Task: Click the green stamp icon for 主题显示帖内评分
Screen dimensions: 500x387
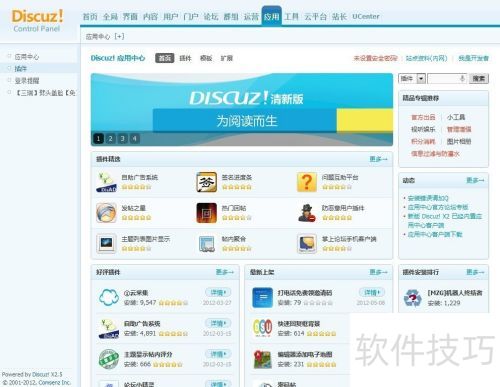Action: (x=109, y=359)
